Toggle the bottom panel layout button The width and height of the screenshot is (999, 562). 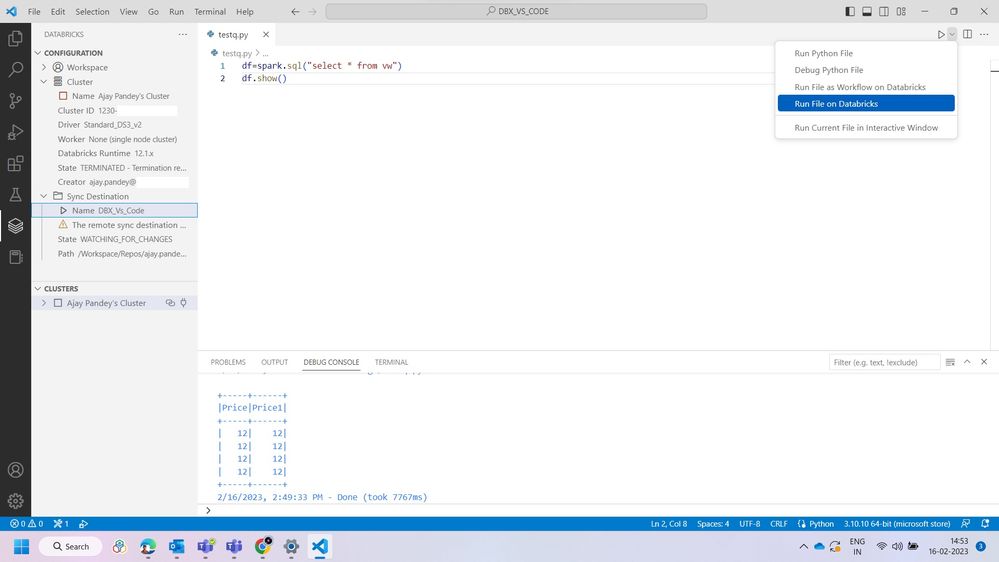(867, 12)
